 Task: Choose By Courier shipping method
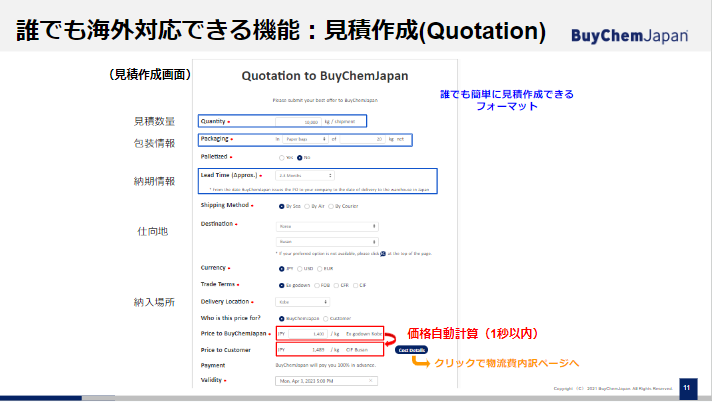coord(331,206)
